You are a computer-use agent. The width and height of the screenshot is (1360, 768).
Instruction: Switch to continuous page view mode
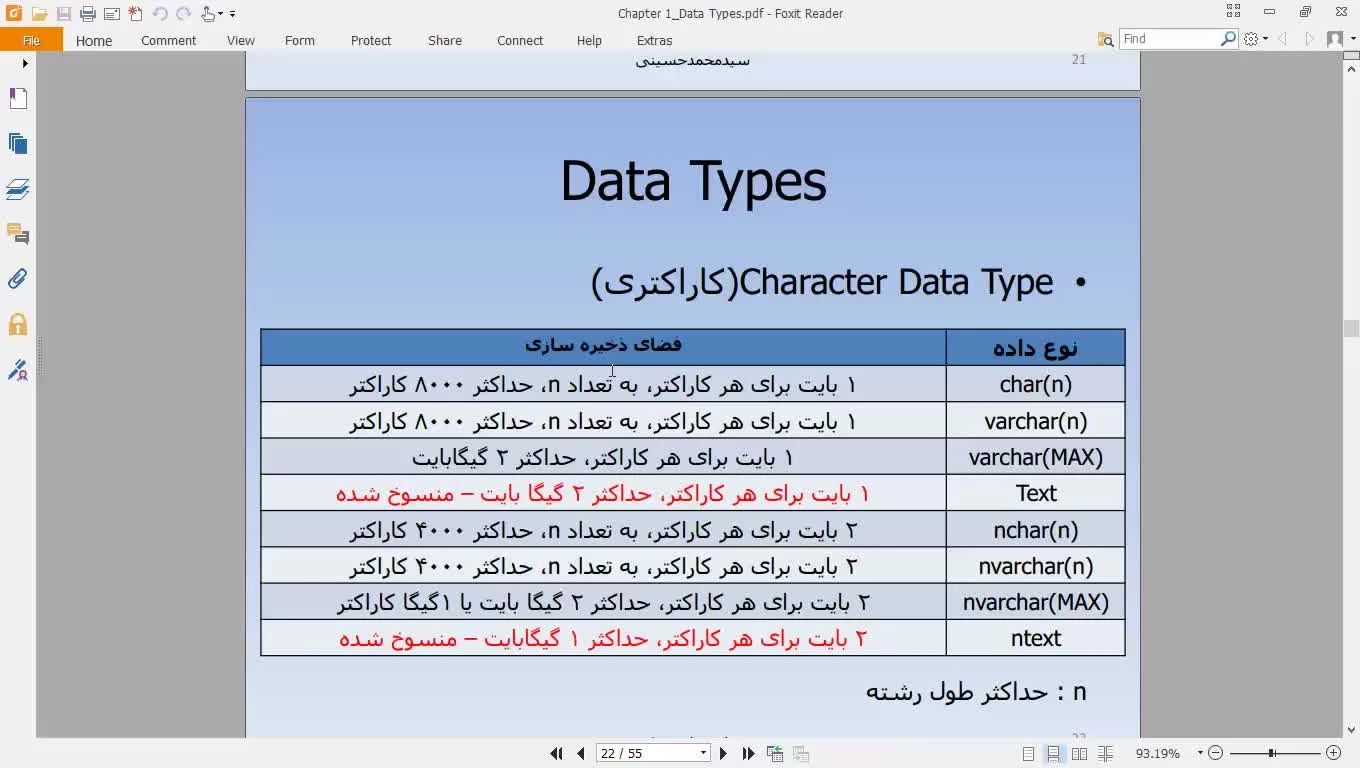[x=1053, y=754]
